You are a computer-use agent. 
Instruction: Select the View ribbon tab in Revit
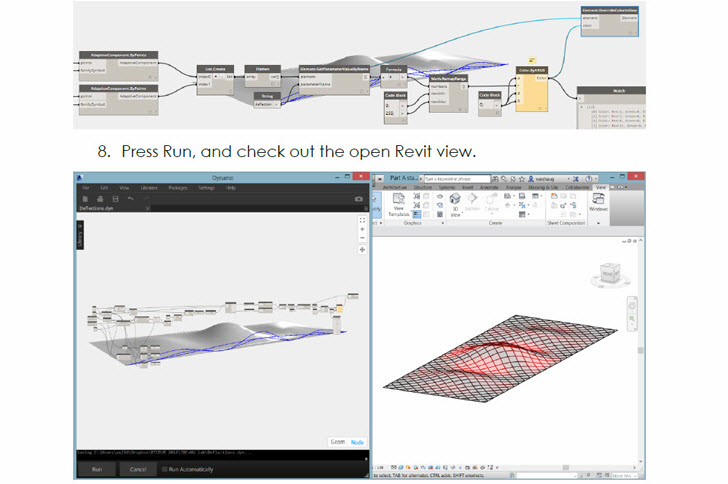[601, 187]
